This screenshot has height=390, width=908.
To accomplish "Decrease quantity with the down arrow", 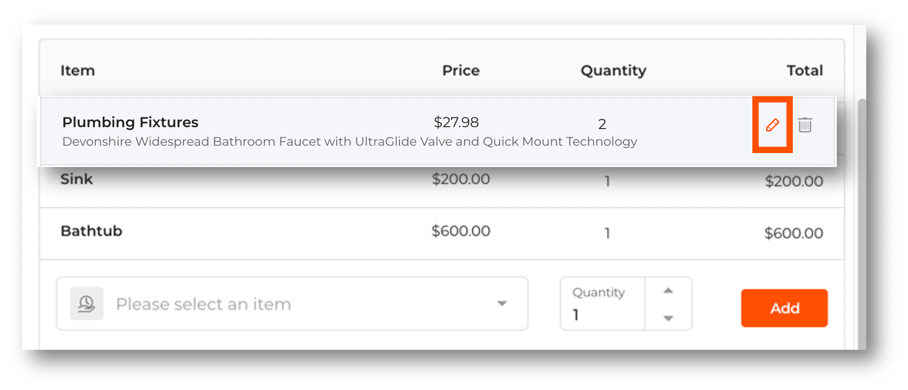I will pos(668,318).
